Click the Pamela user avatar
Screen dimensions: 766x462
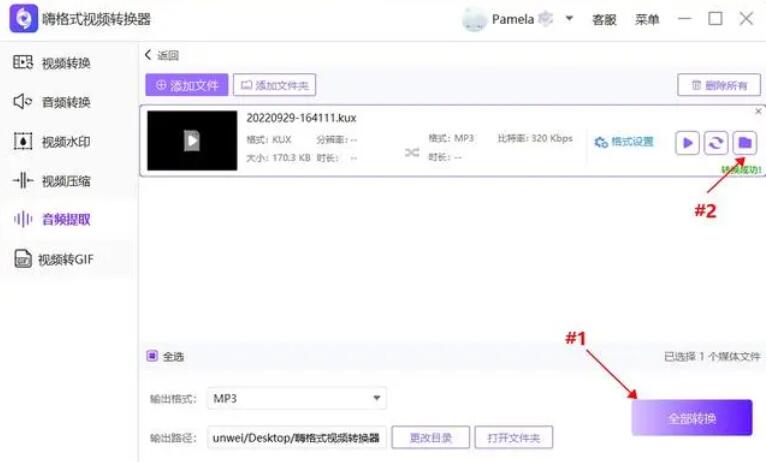(x=474, y=20)
